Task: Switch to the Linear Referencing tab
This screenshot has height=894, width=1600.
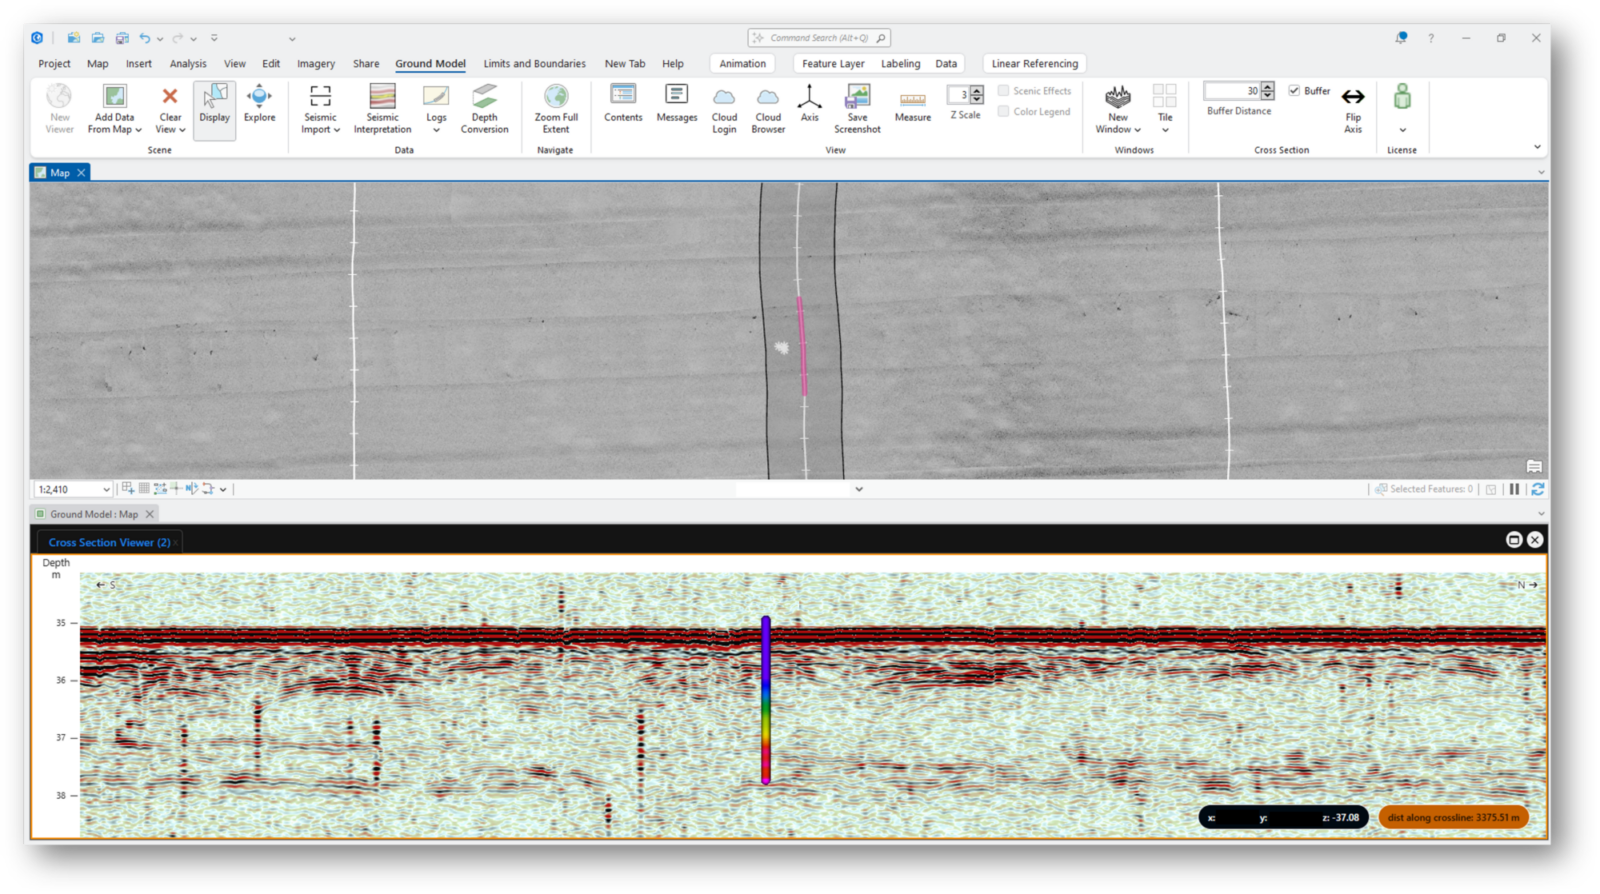Action: pos(1034,64)
